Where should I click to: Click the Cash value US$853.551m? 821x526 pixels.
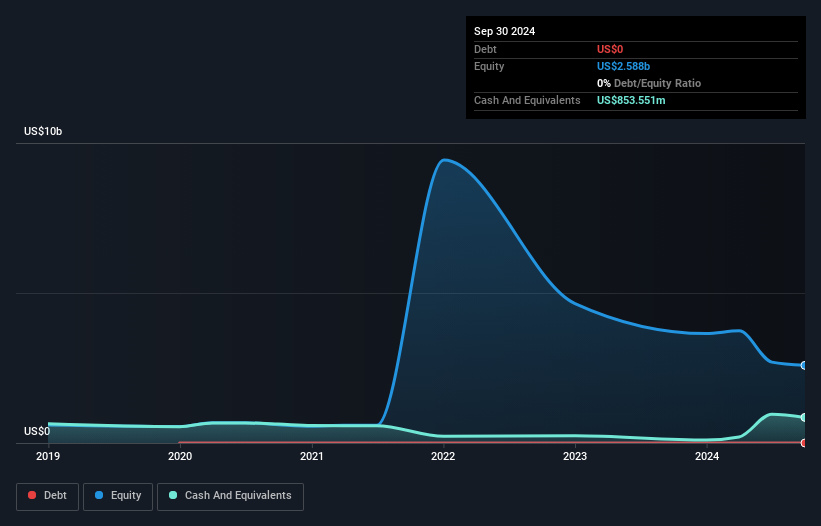pos(631,100)
